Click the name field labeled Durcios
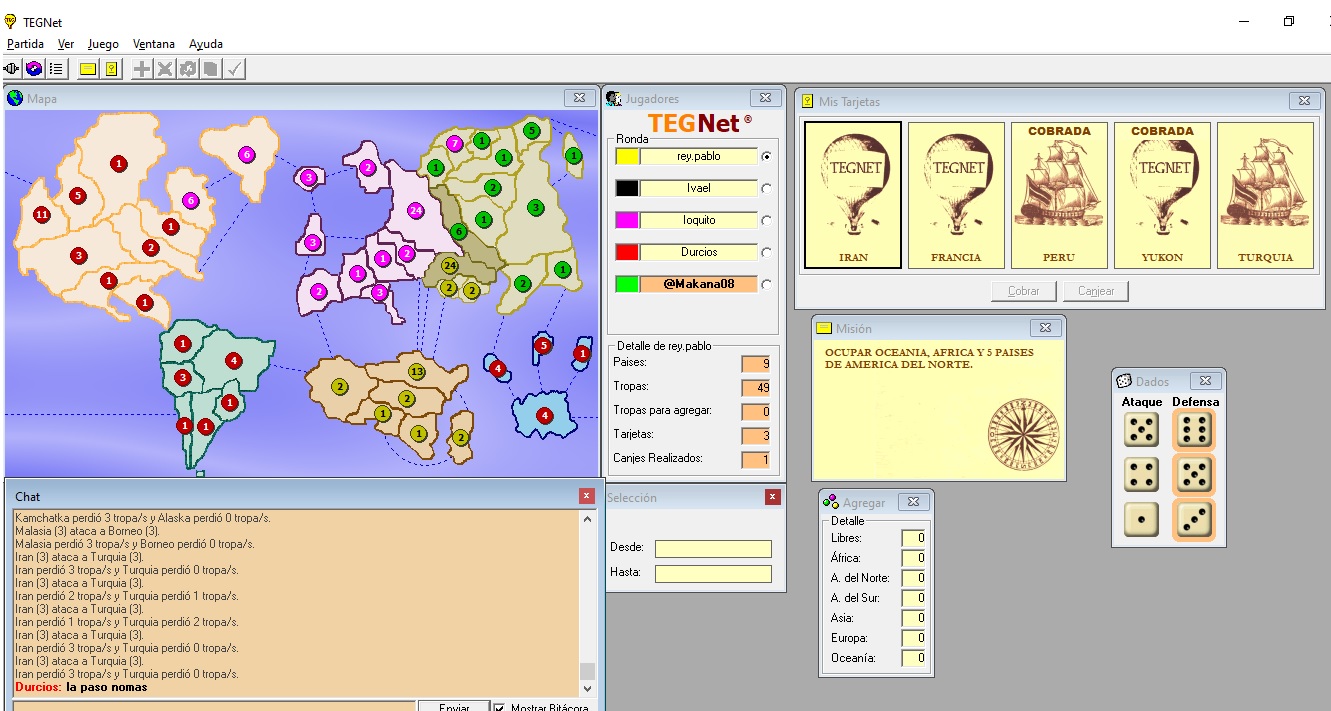Viewport: 1331px width, 711px height. click(x=699, y=252)
